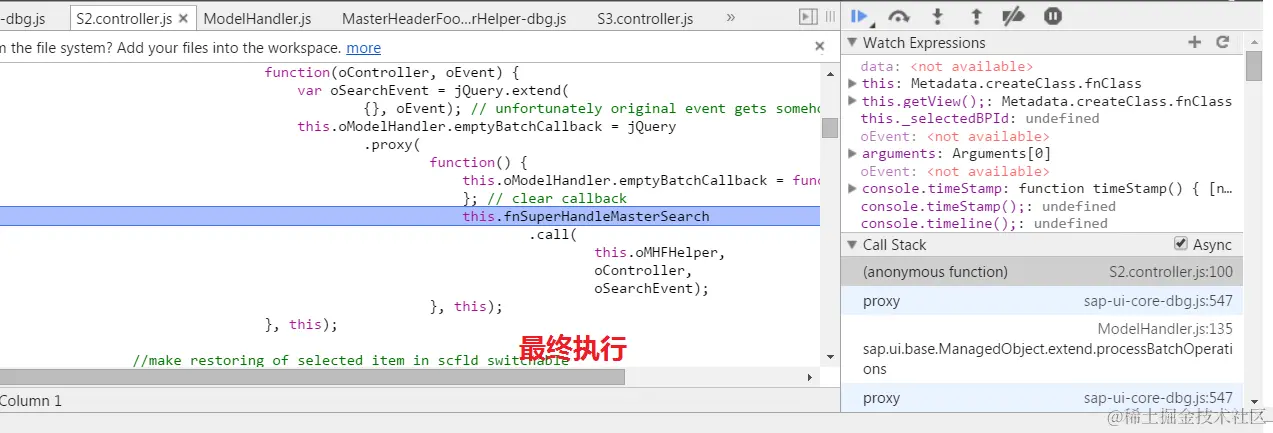This screenshot has width=1273, height=433.
Task: Toggle pause on exceptions
Action: (x=1053, y=16)
